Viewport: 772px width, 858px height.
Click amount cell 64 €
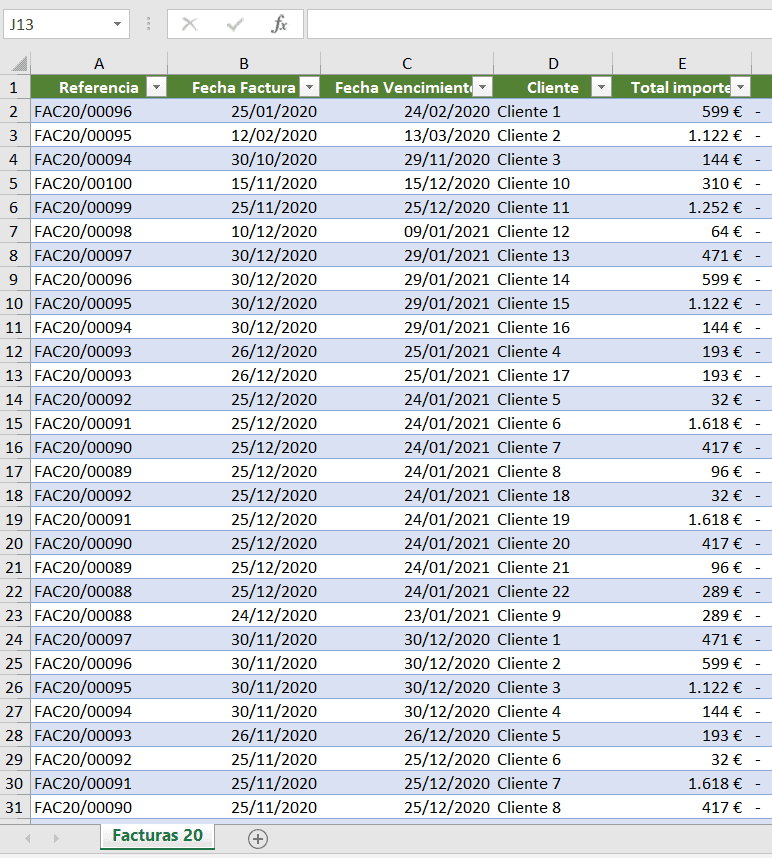click(682, 231)
